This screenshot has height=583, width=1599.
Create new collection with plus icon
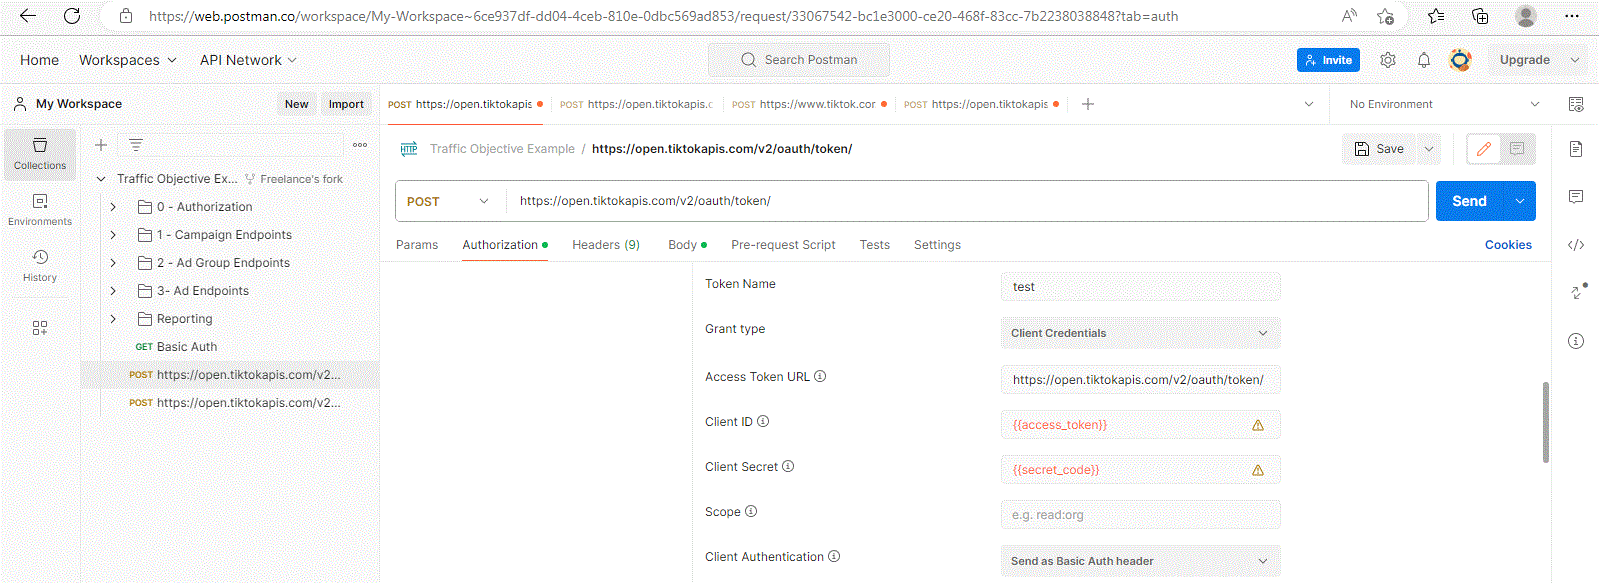tap(101, 145)
